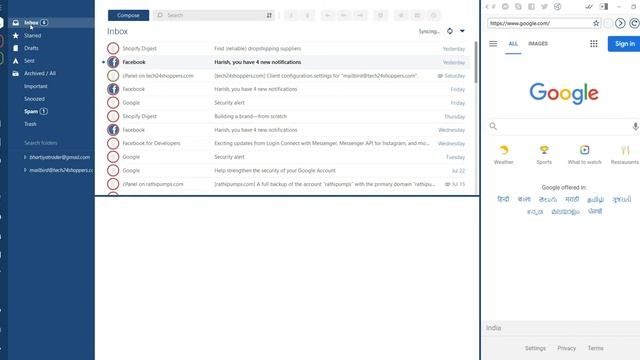Viewport: 640px width, 360px height.
Task: Open Facebook notifications email from Wednesday
Action: pyautogui.click(x=286, y=130)
